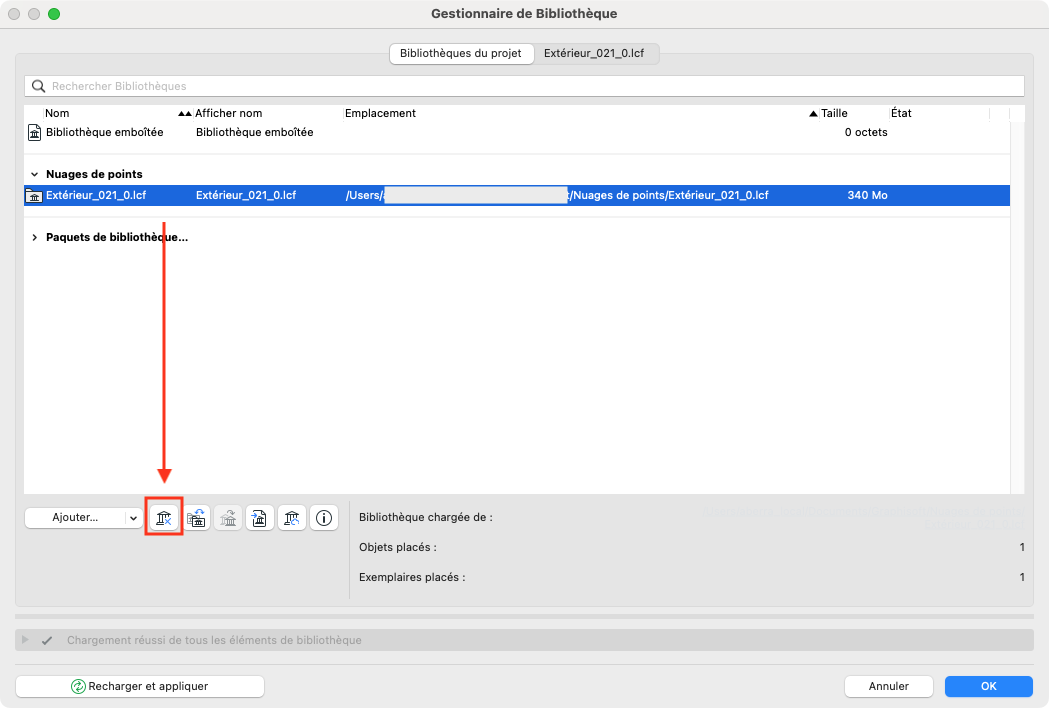
Task: Click the Nom column header
Action: (57, 114)
